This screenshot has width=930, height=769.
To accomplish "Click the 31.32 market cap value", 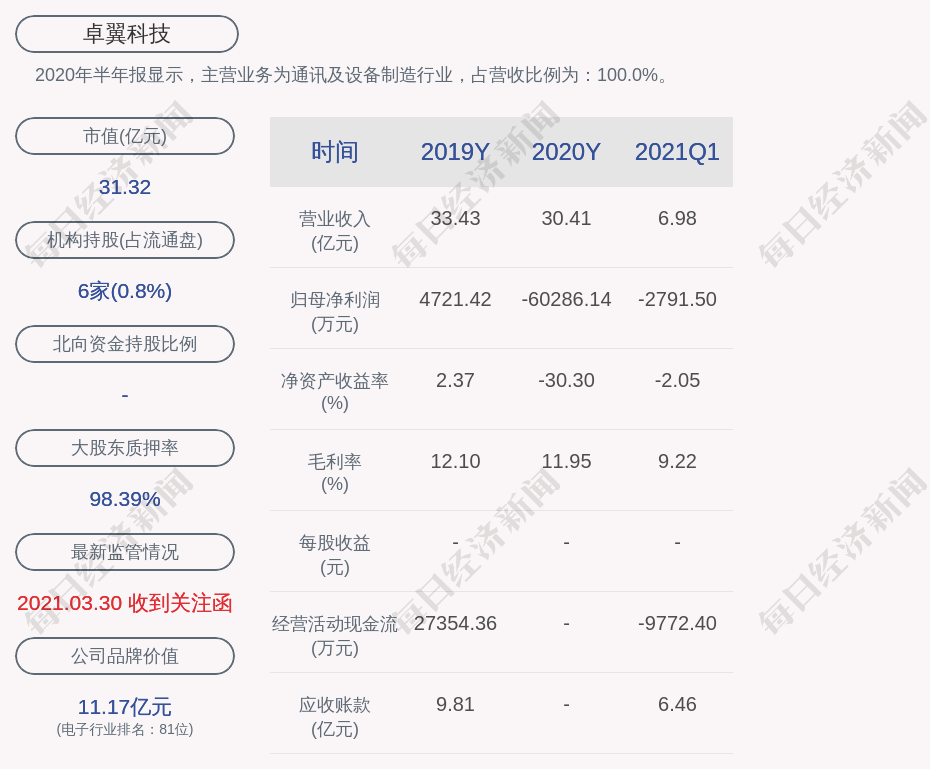I will pos(125,187).
